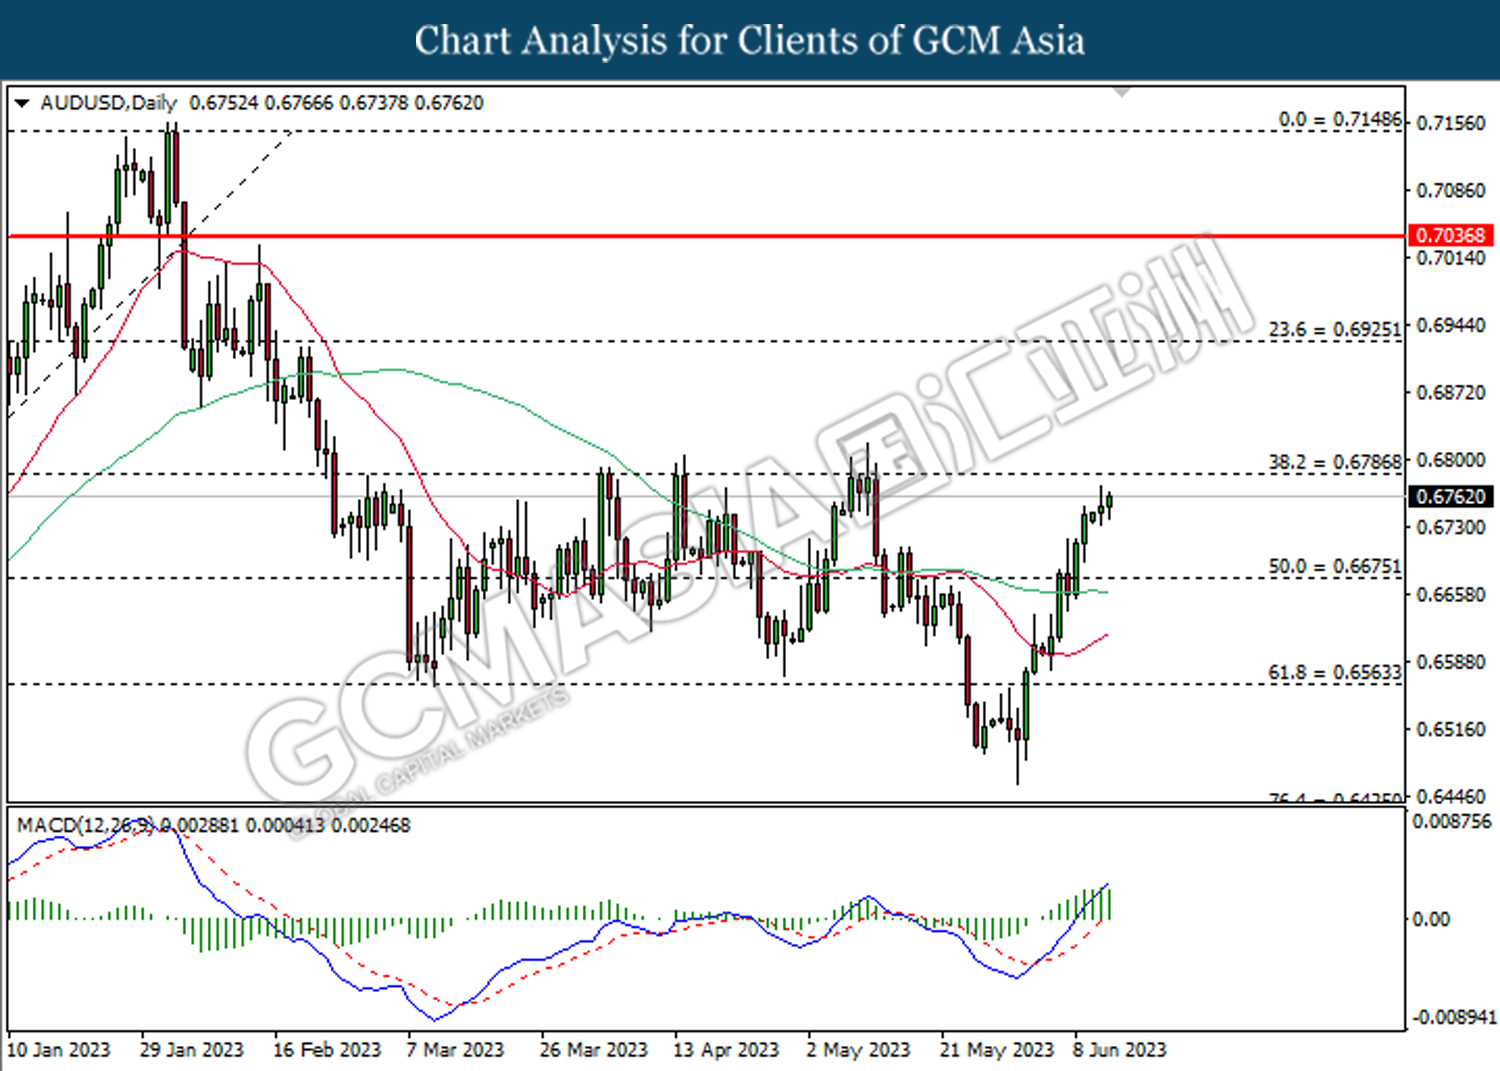Image resolution: width=1500 pixels, height=1071 pixels.
Task: Select the Fibonacci label 0.0 = 0.71486
Action: click(1340, 119)
